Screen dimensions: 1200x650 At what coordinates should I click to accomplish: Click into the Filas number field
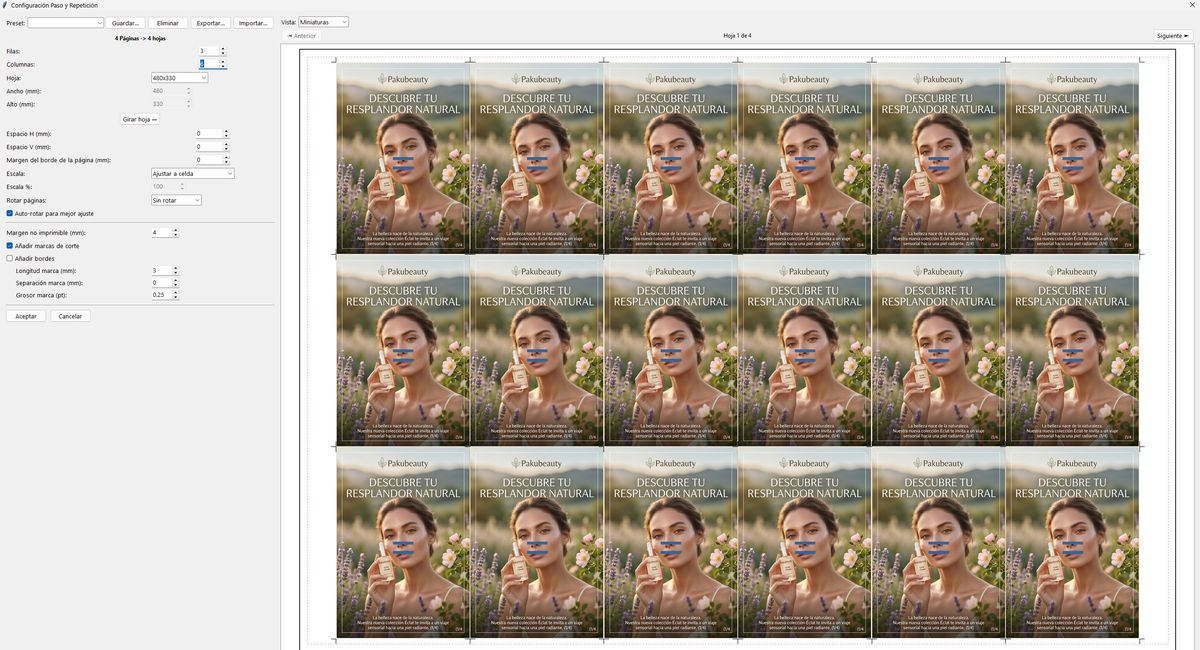pyautogui.click(x=208, y=51)
